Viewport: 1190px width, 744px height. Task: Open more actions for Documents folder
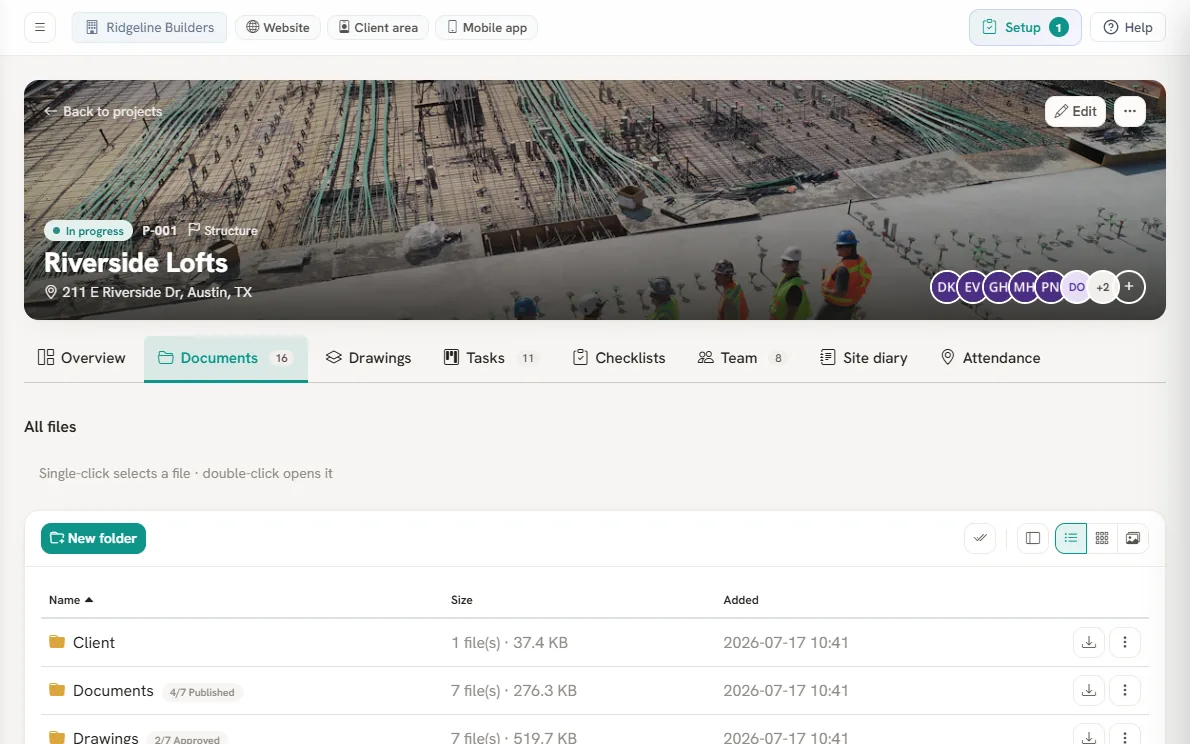(x=1125, y=690)
